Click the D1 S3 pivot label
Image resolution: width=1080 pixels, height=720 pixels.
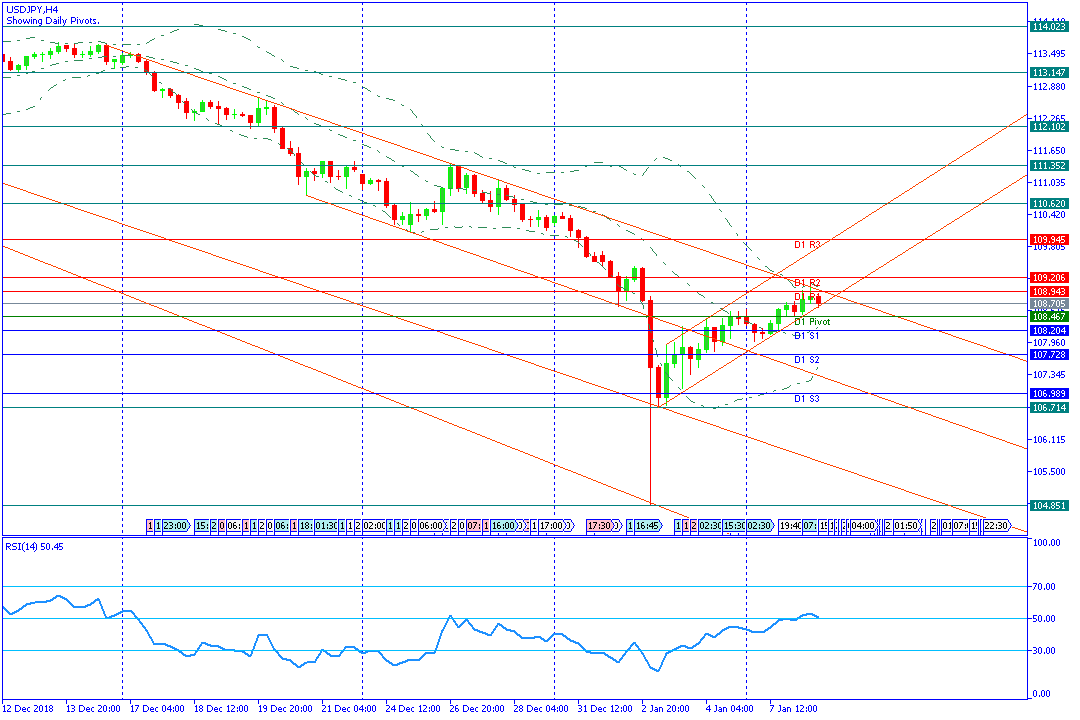807,398
